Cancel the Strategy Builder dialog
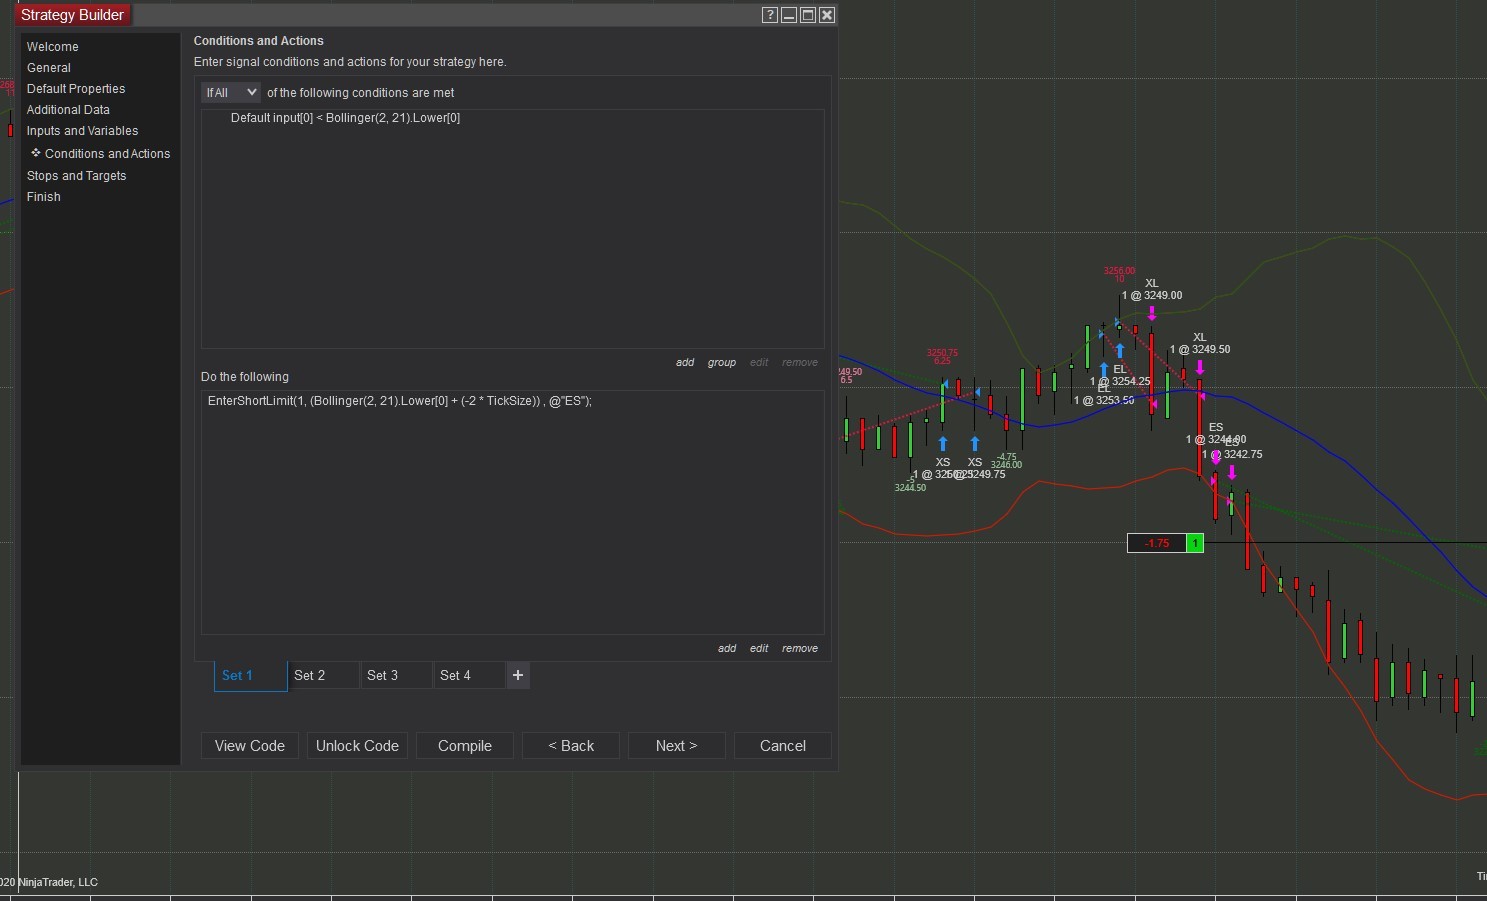This screenshot has width=1487, height=901. click(783, 746)
